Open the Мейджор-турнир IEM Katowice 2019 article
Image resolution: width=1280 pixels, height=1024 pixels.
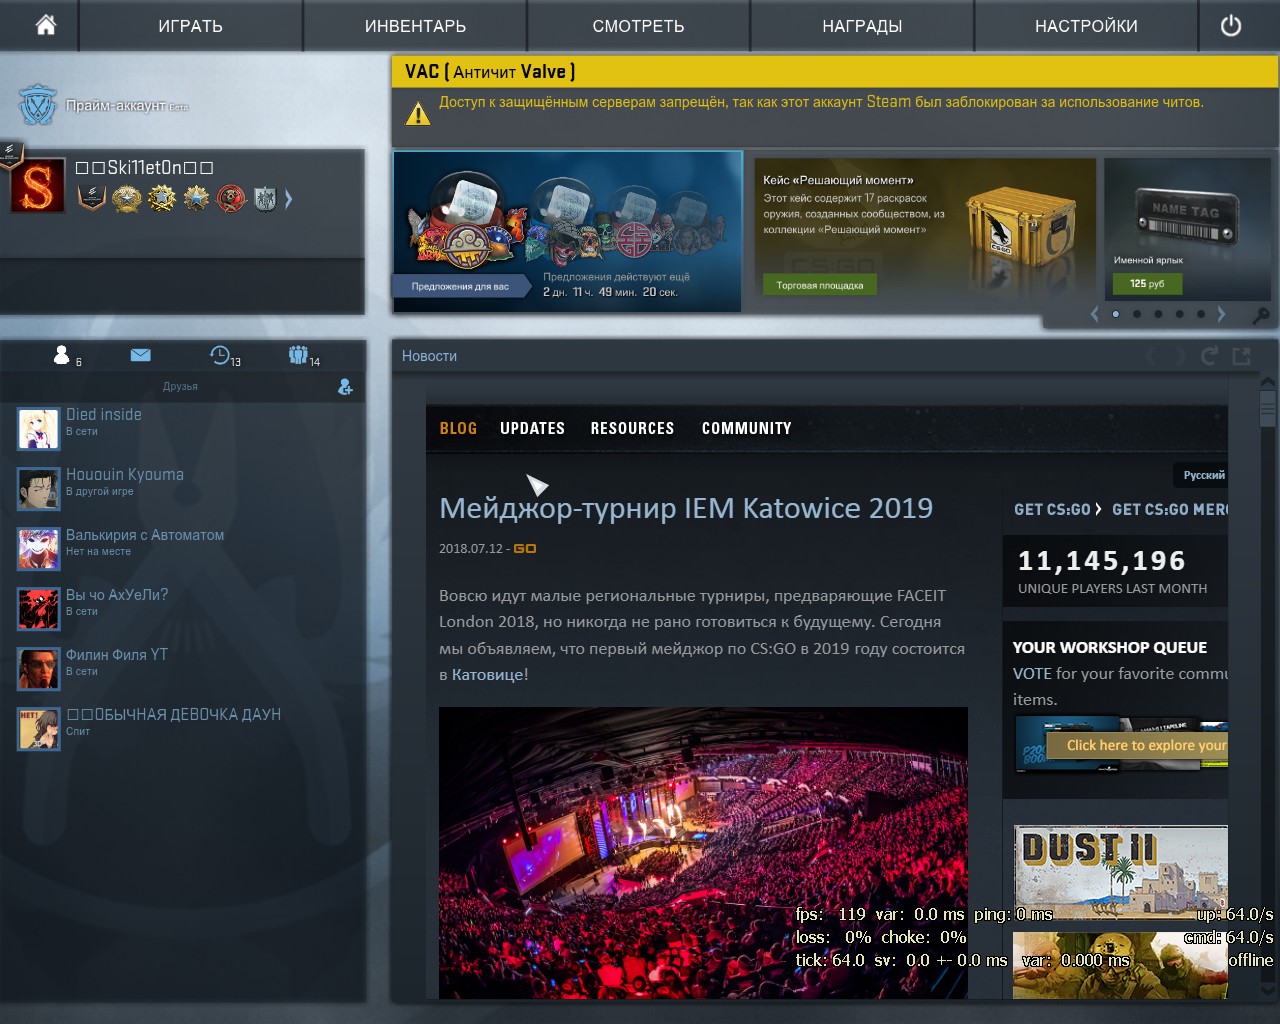(x=686, y=508)
